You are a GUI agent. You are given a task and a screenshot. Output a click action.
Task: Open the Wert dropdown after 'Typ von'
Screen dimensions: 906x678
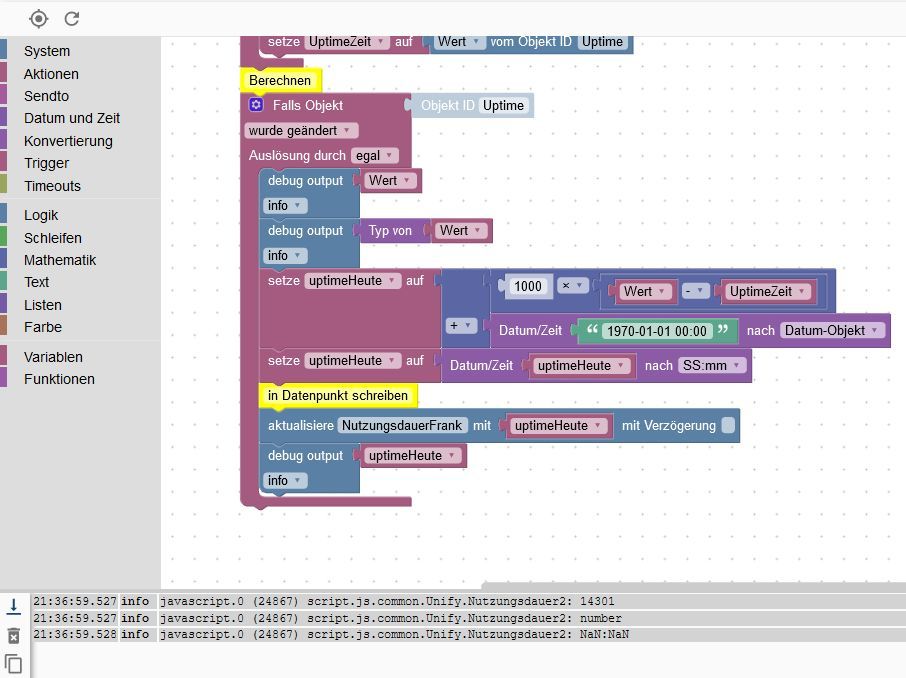[461, 230]
